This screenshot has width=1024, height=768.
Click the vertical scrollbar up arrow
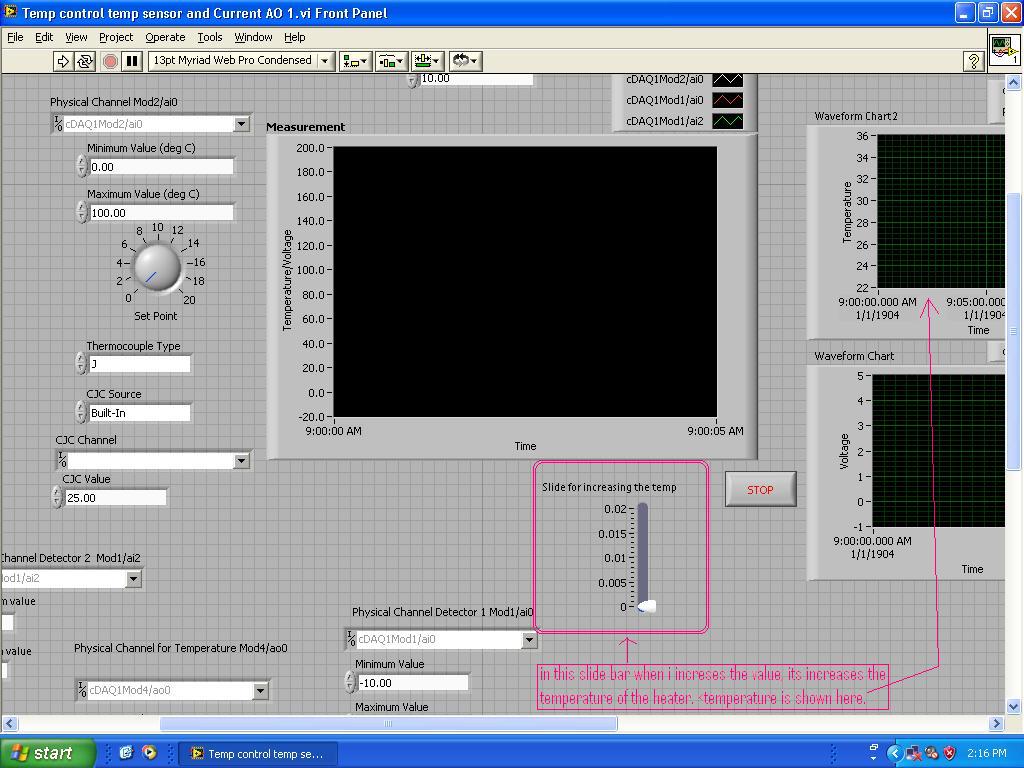[x=1014, y=82]
